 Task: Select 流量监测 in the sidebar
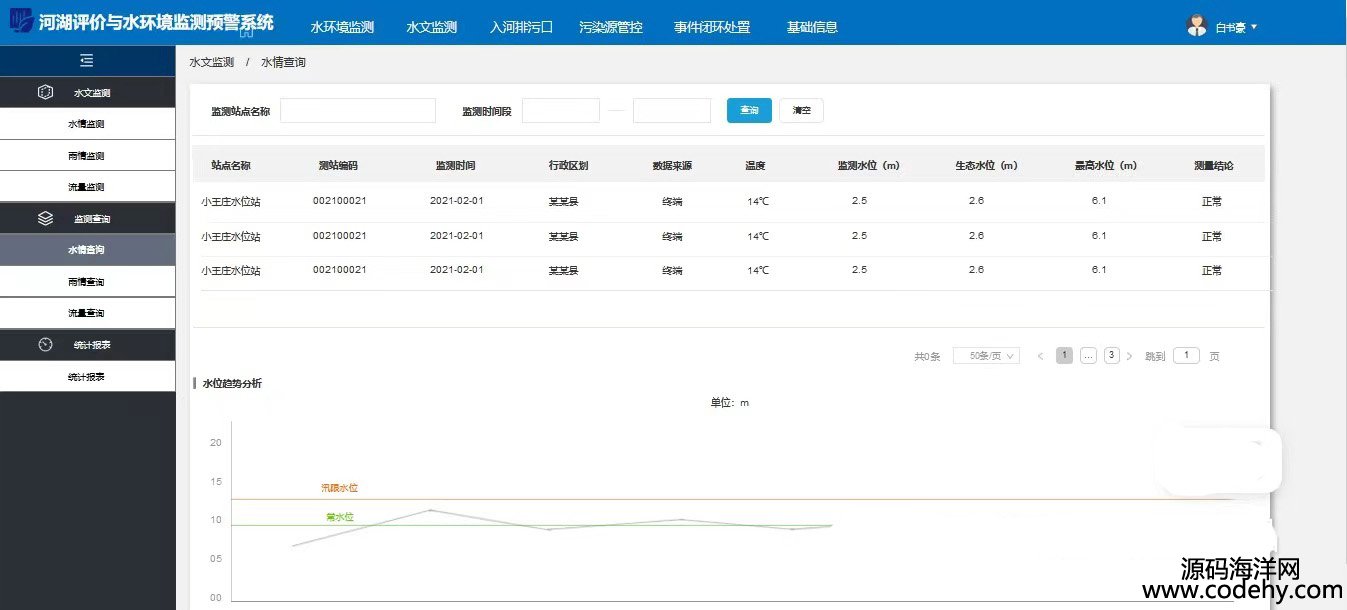[87, 187]
